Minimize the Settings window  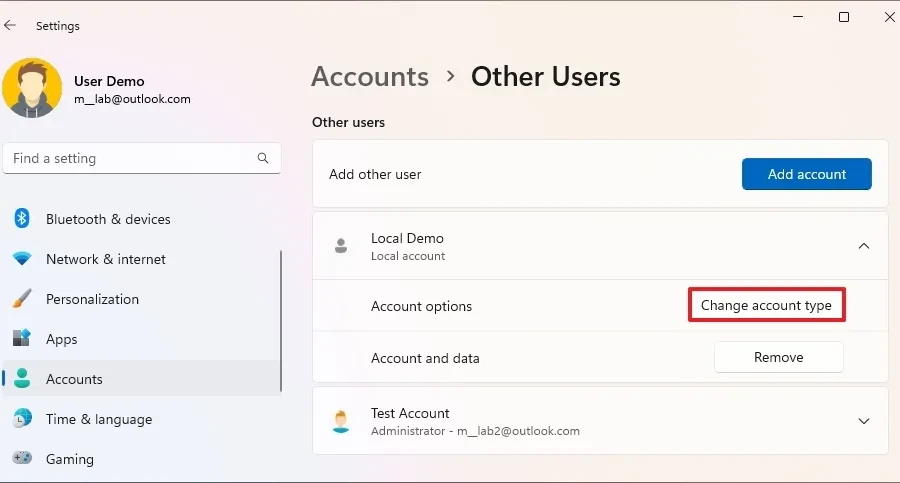798,17
